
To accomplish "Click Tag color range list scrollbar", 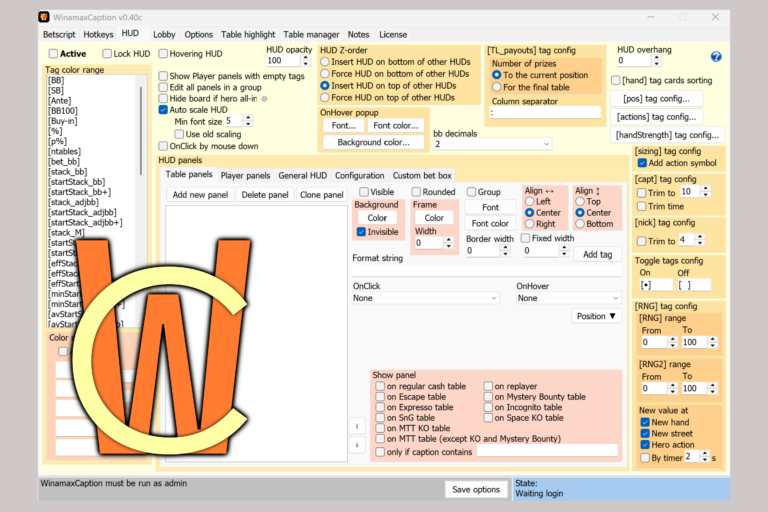I will tap(141, 131).
